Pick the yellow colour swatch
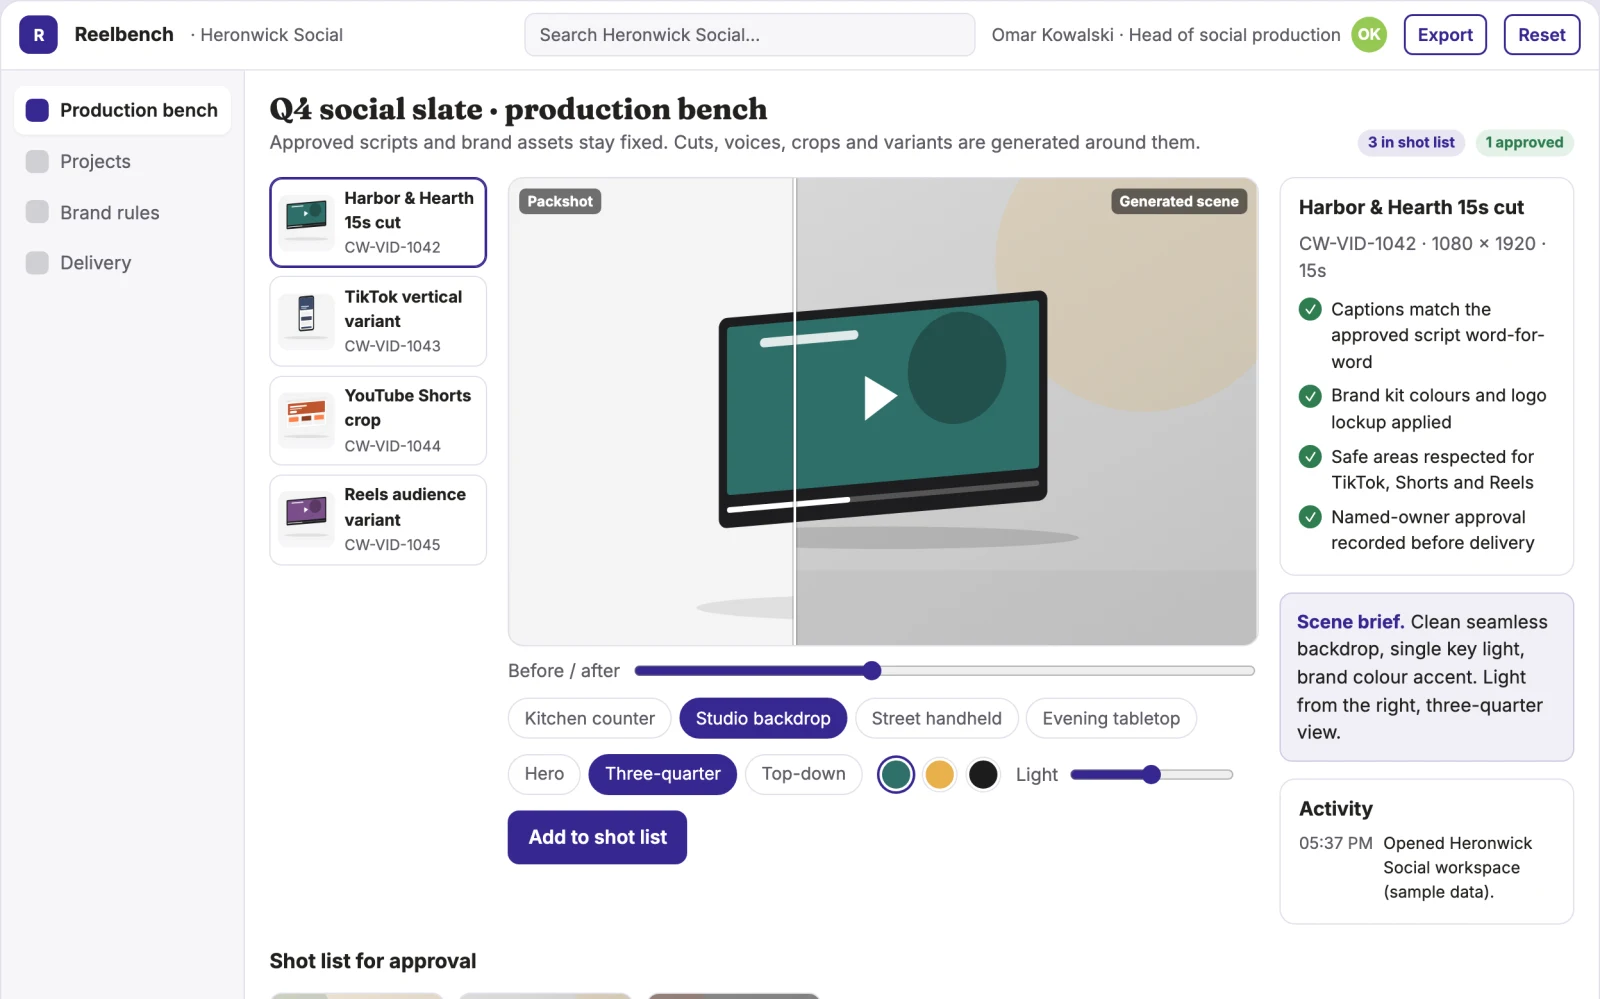 [939, 774]
